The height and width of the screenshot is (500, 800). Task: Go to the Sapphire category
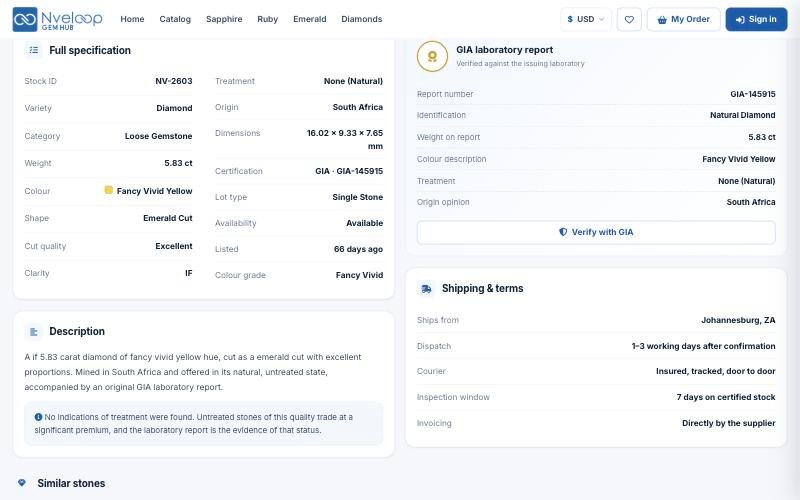click(224, 19)
